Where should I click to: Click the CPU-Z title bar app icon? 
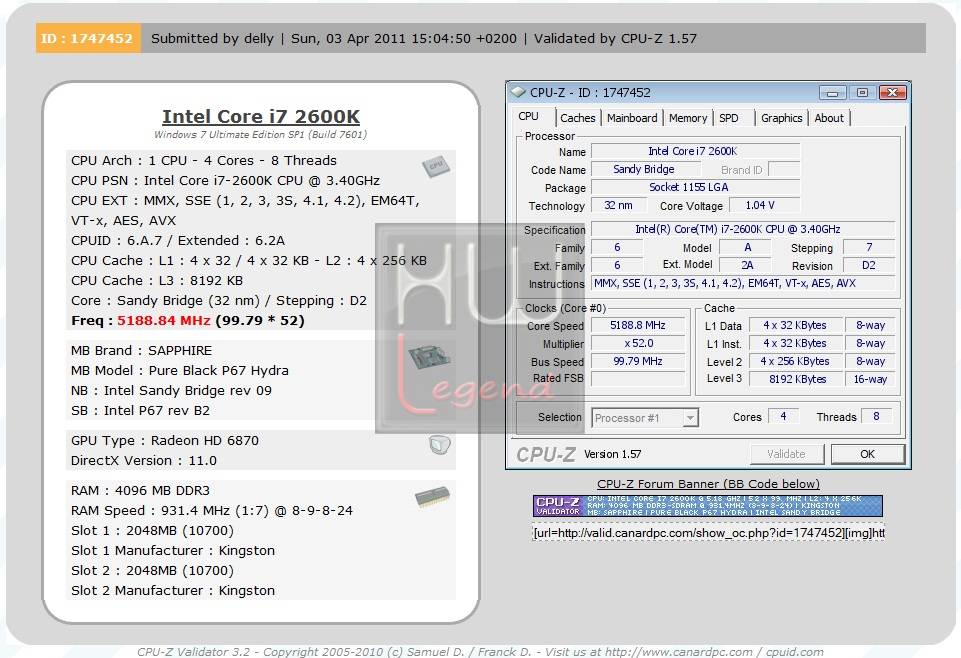pos(518,93)
